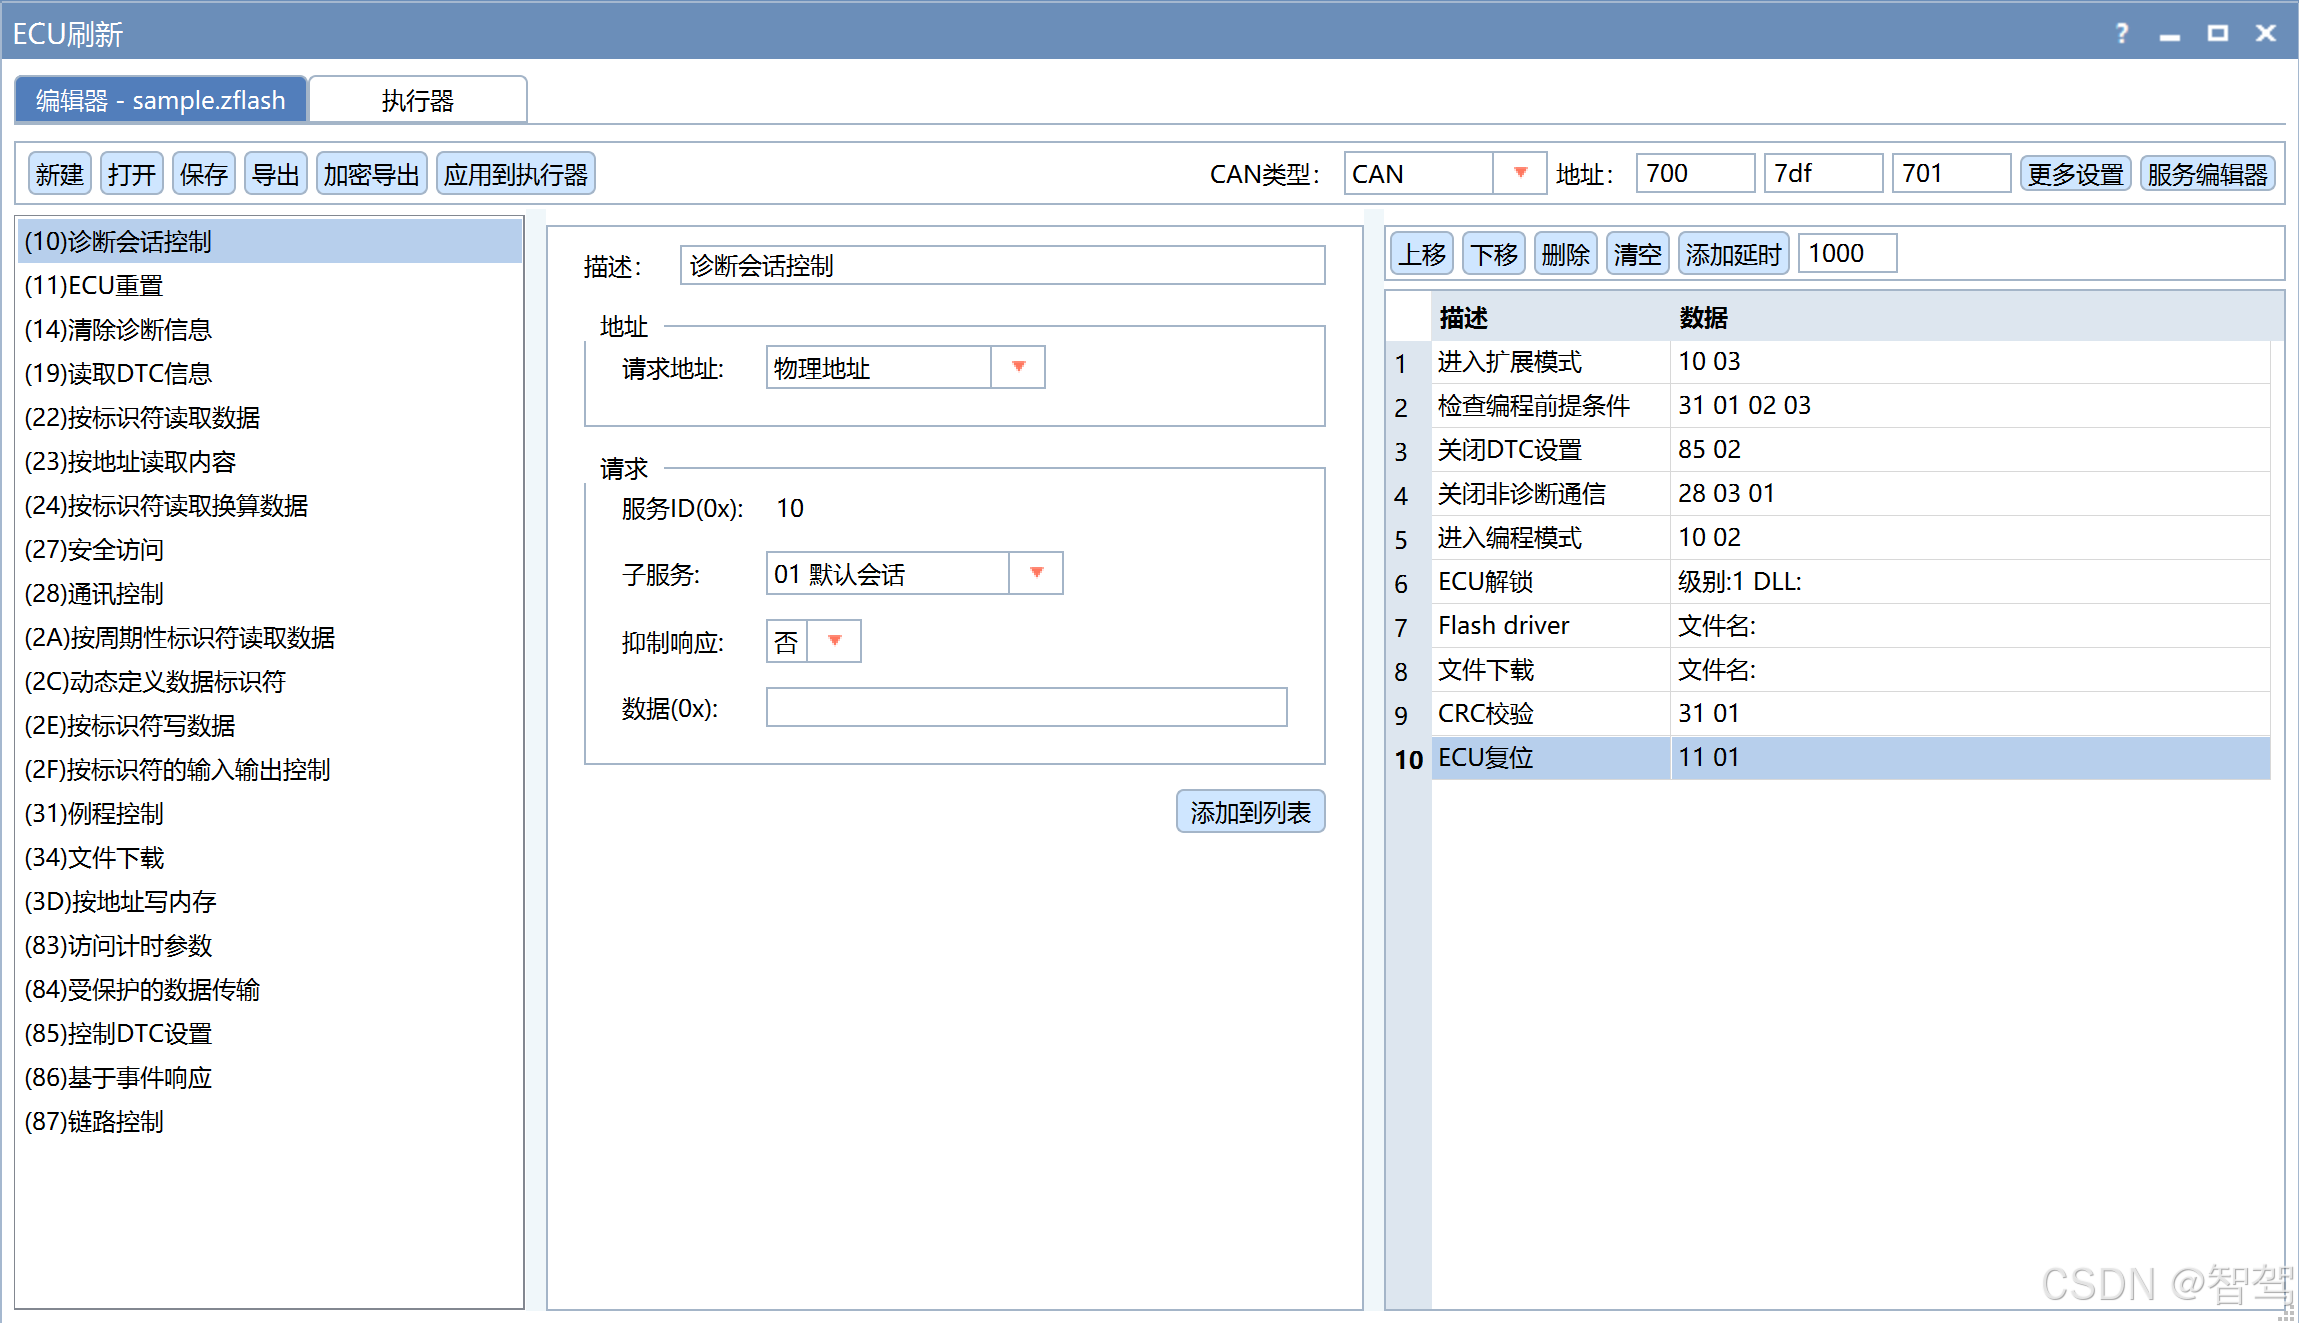The width and height of the screenshot is (2299, 1323).
Task: Click 更多设置 button
Action: pos(2075,174)
